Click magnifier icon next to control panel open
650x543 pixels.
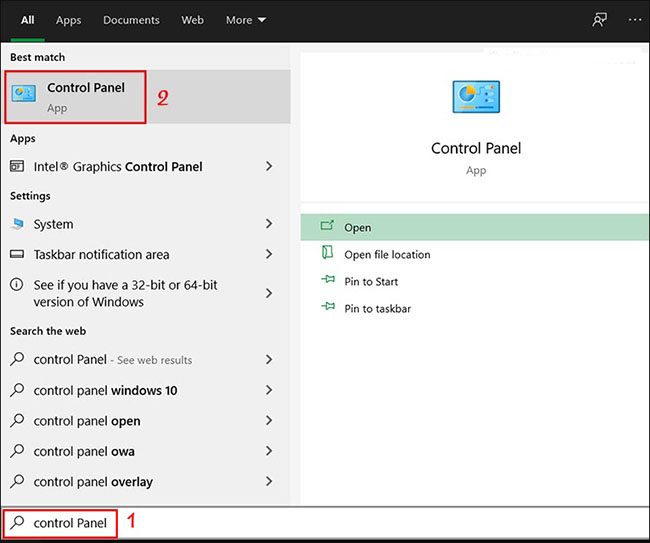coord(17,420)
